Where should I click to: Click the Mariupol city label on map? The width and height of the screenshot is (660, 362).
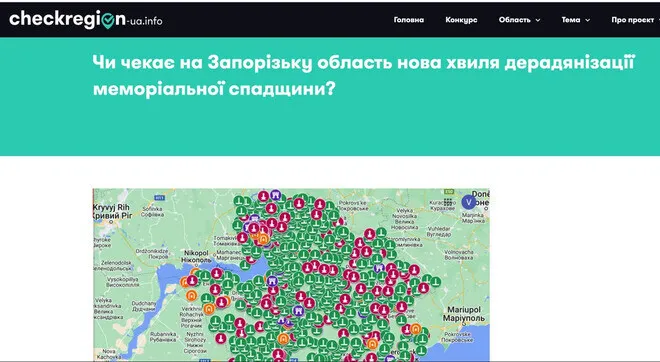coord(463,314)
